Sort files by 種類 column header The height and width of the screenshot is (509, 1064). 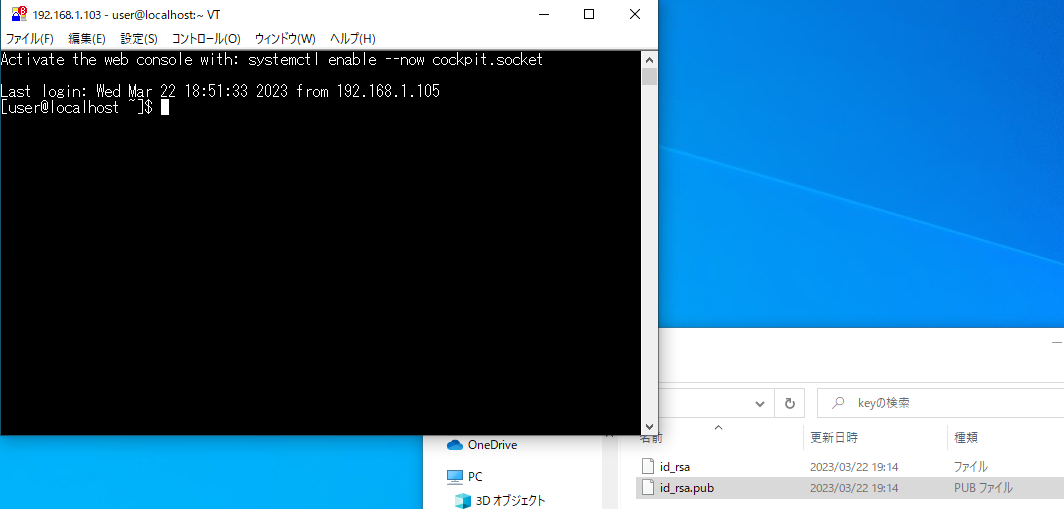click(967, 437)
